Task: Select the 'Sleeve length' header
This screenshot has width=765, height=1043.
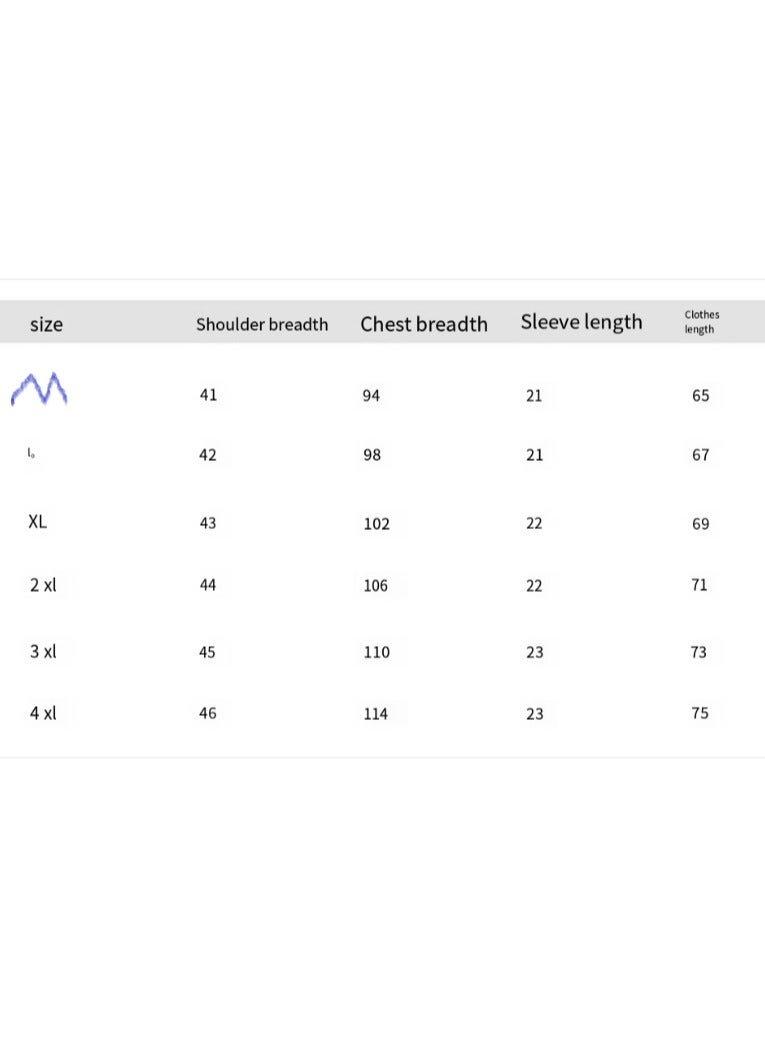Action: [581, 323]
